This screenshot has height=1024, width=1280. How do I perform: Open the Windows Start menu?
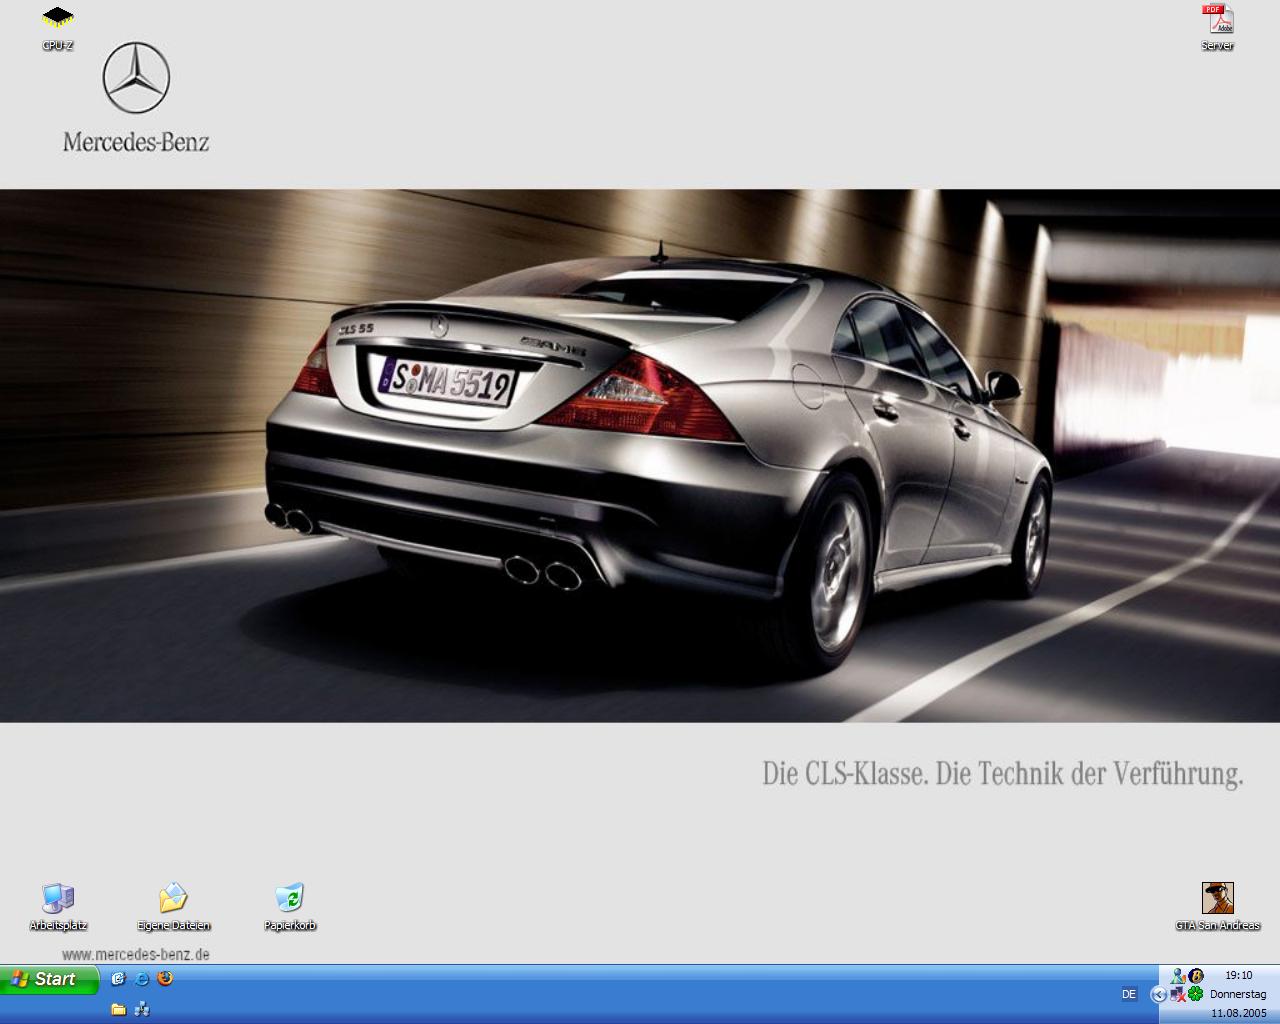(49, 980)
